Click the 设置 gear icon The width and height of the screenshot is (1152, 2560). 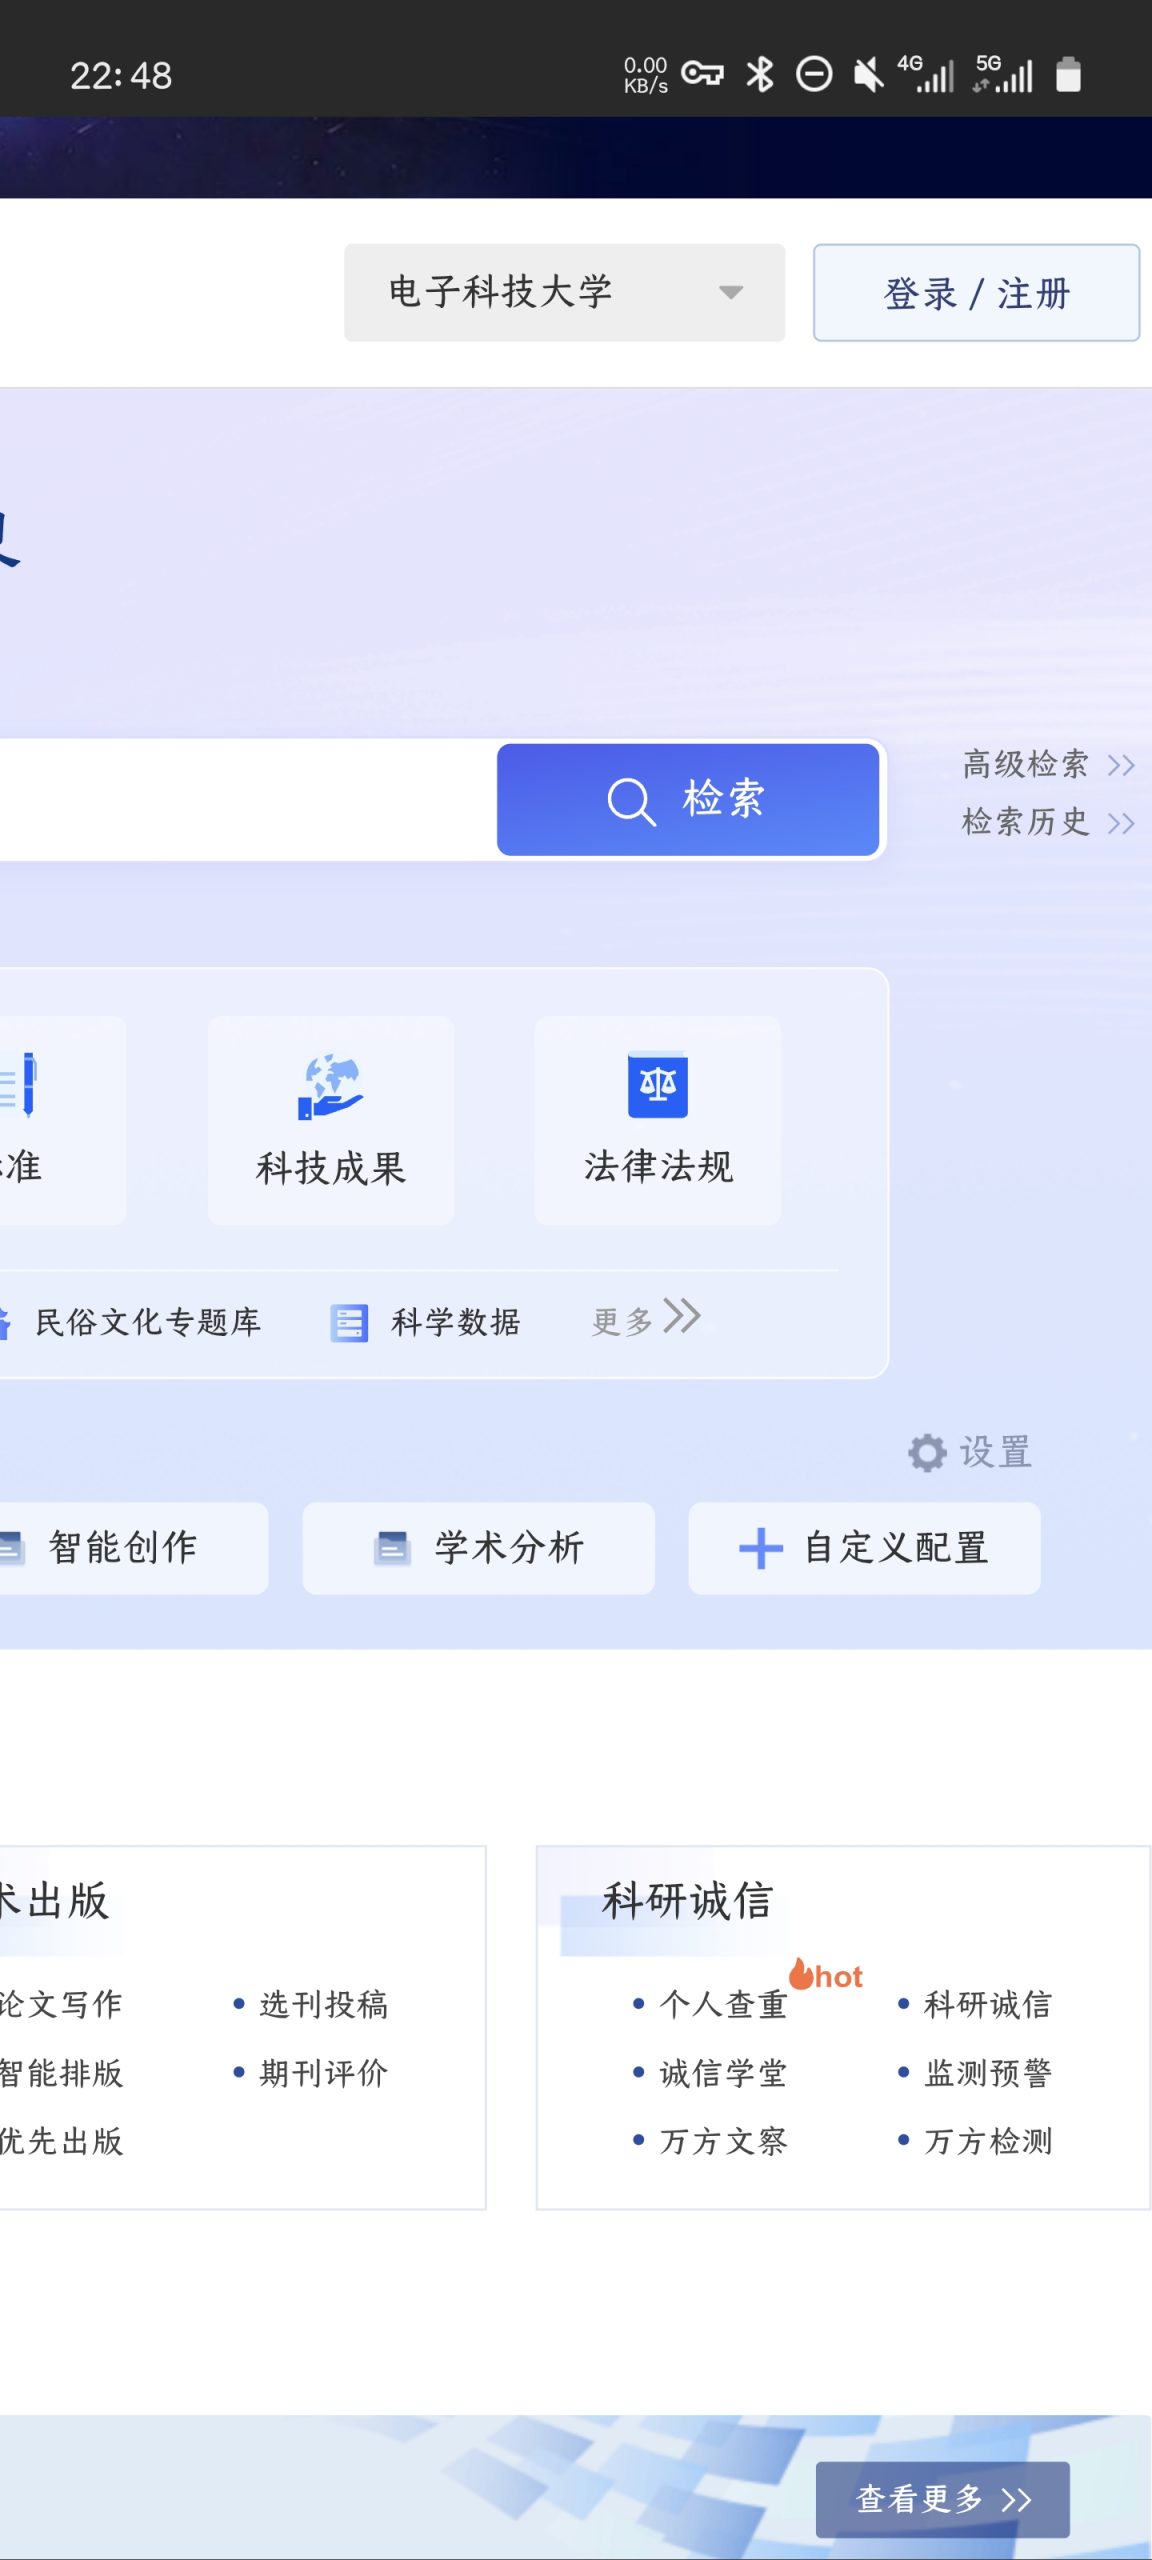coord(927,1452)
